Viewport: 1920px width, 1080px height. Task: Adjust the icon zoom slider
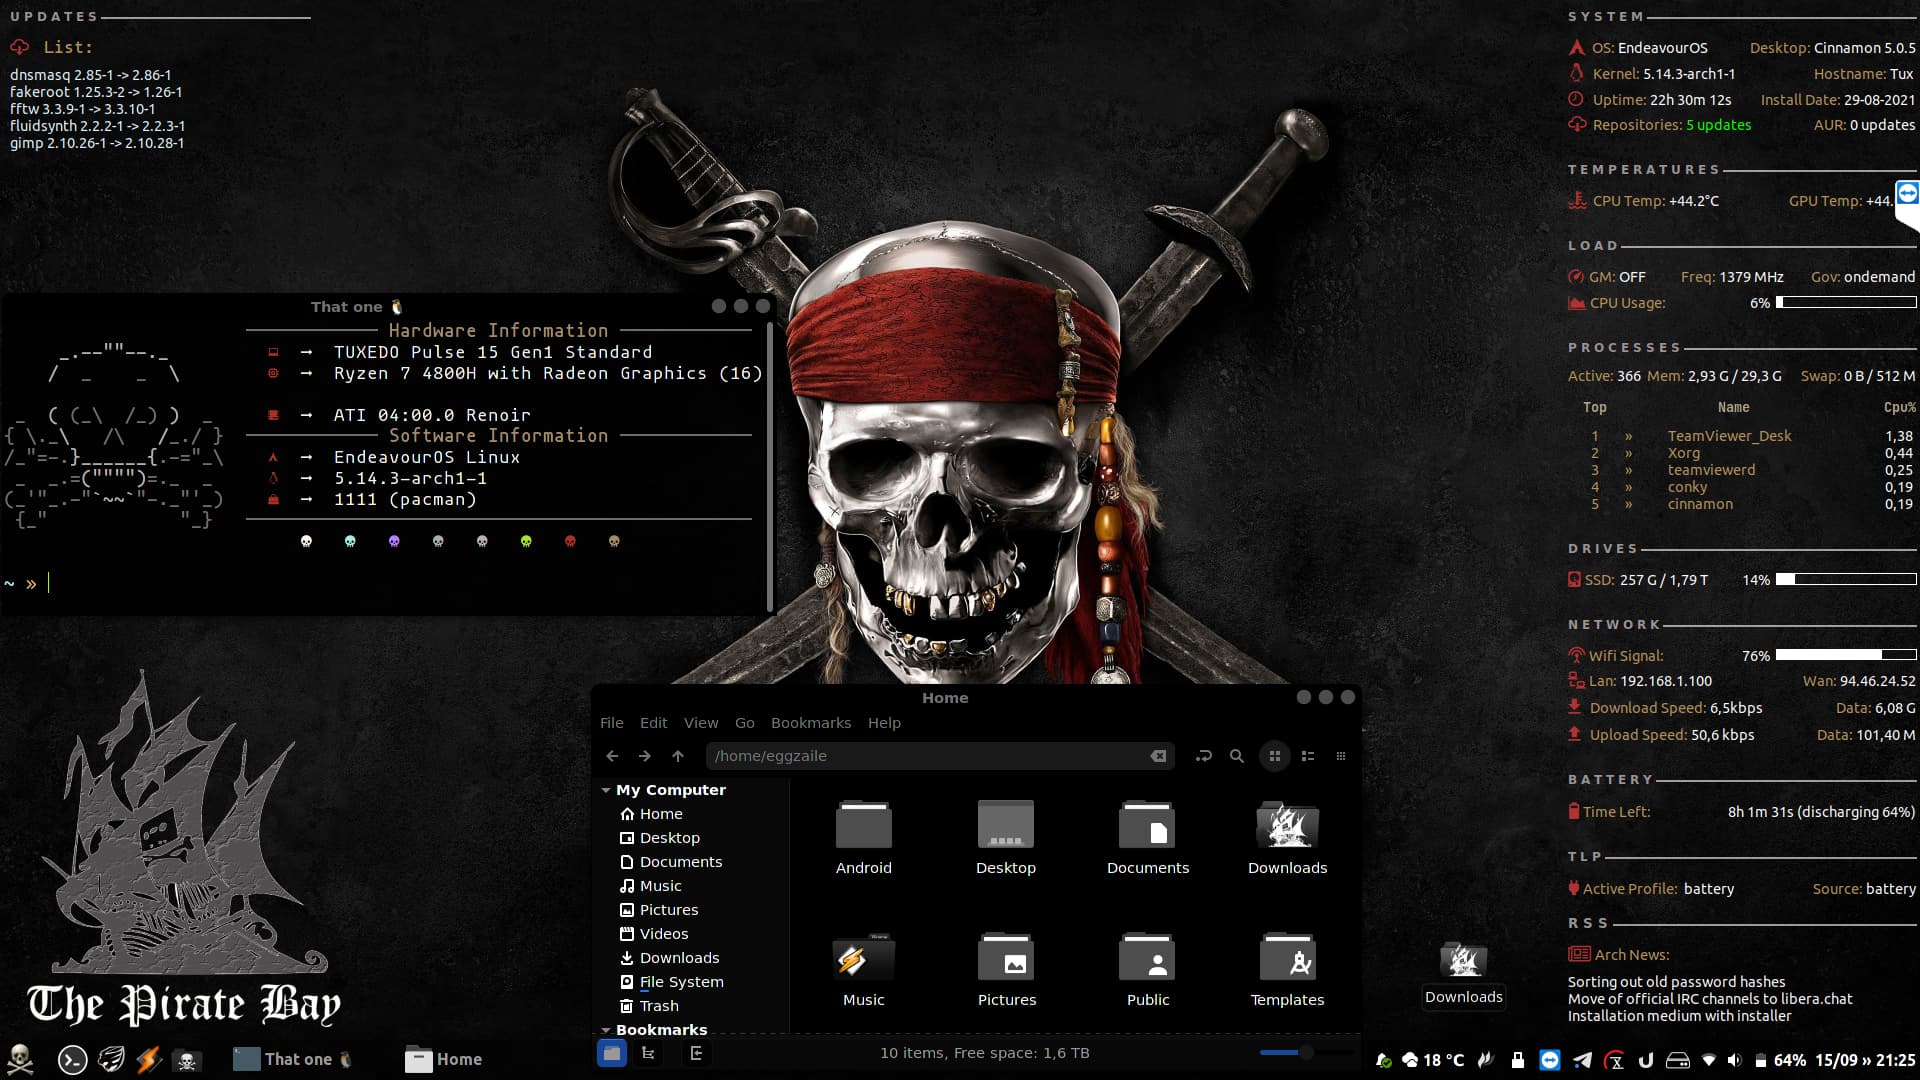click(1305, 1052)
